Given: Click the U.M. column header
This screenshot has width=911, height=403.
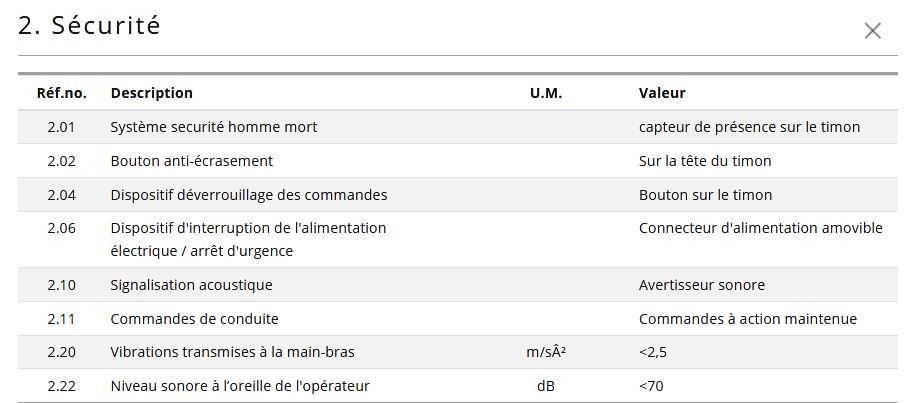Looking at the screenshot, I should tap(546, 93).
